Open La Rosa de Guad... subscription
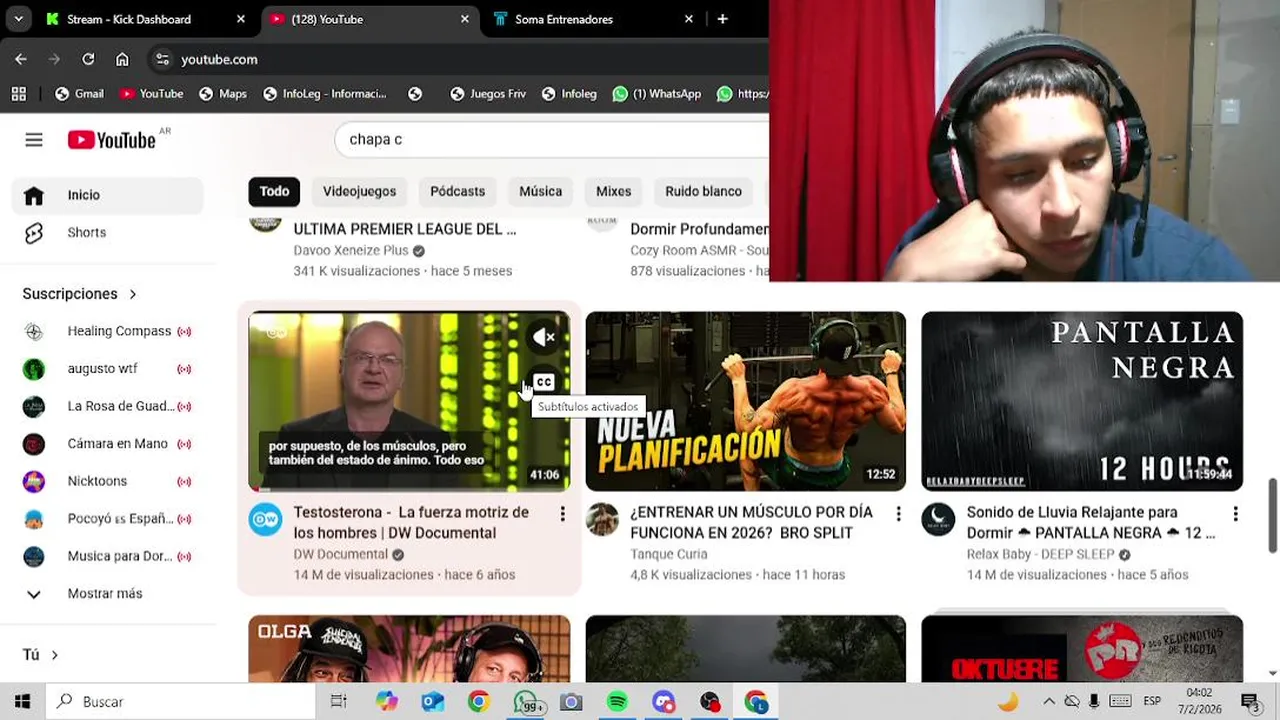 coord(108,406)
